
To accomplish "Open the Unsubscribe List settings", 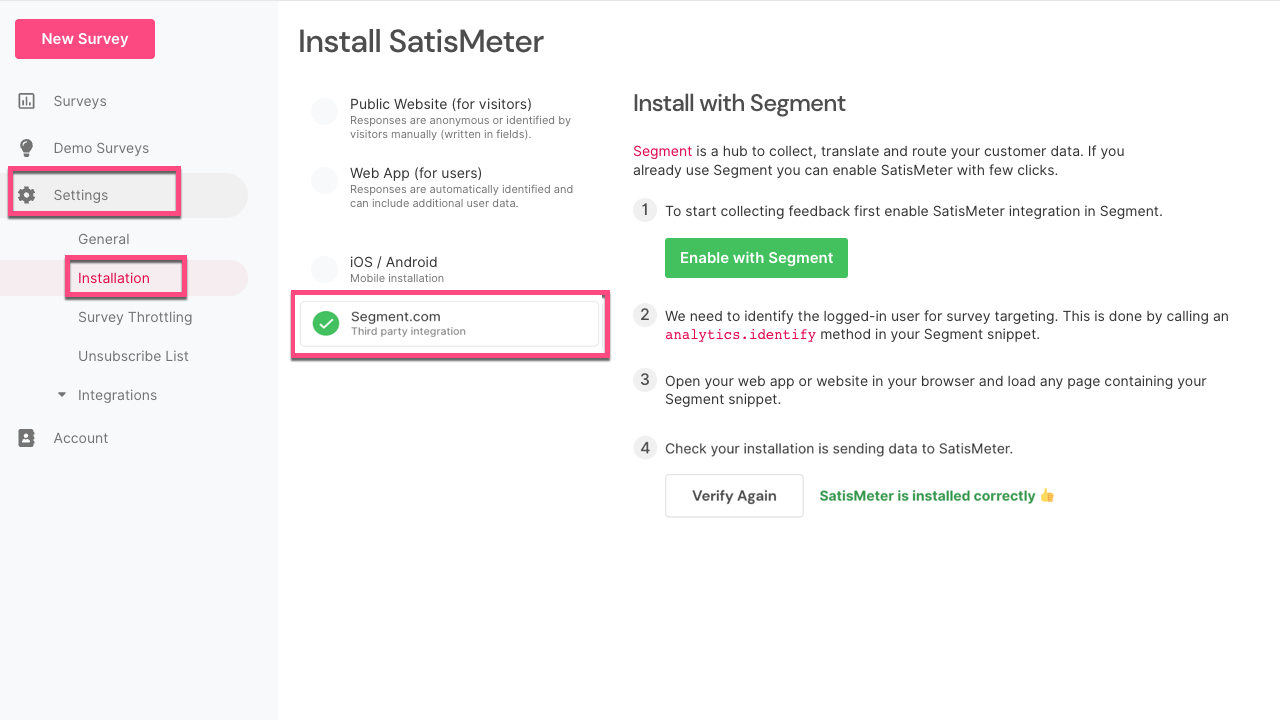I will 131,356.
